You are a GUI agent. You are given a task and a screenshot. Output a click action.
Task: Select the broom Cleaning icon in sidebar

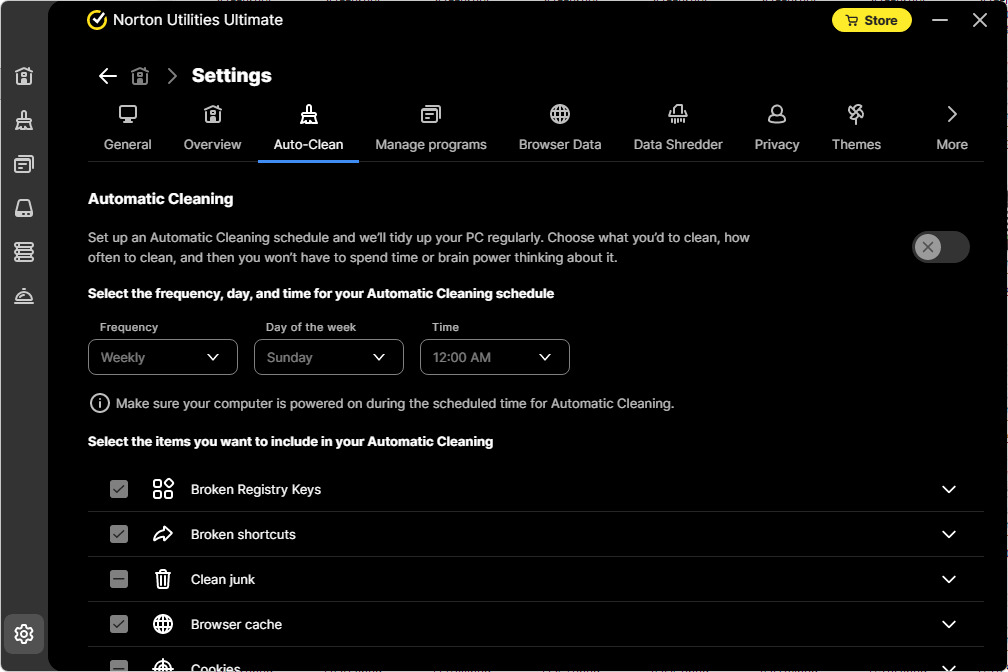pyautogui.click(x=23, y=119)
